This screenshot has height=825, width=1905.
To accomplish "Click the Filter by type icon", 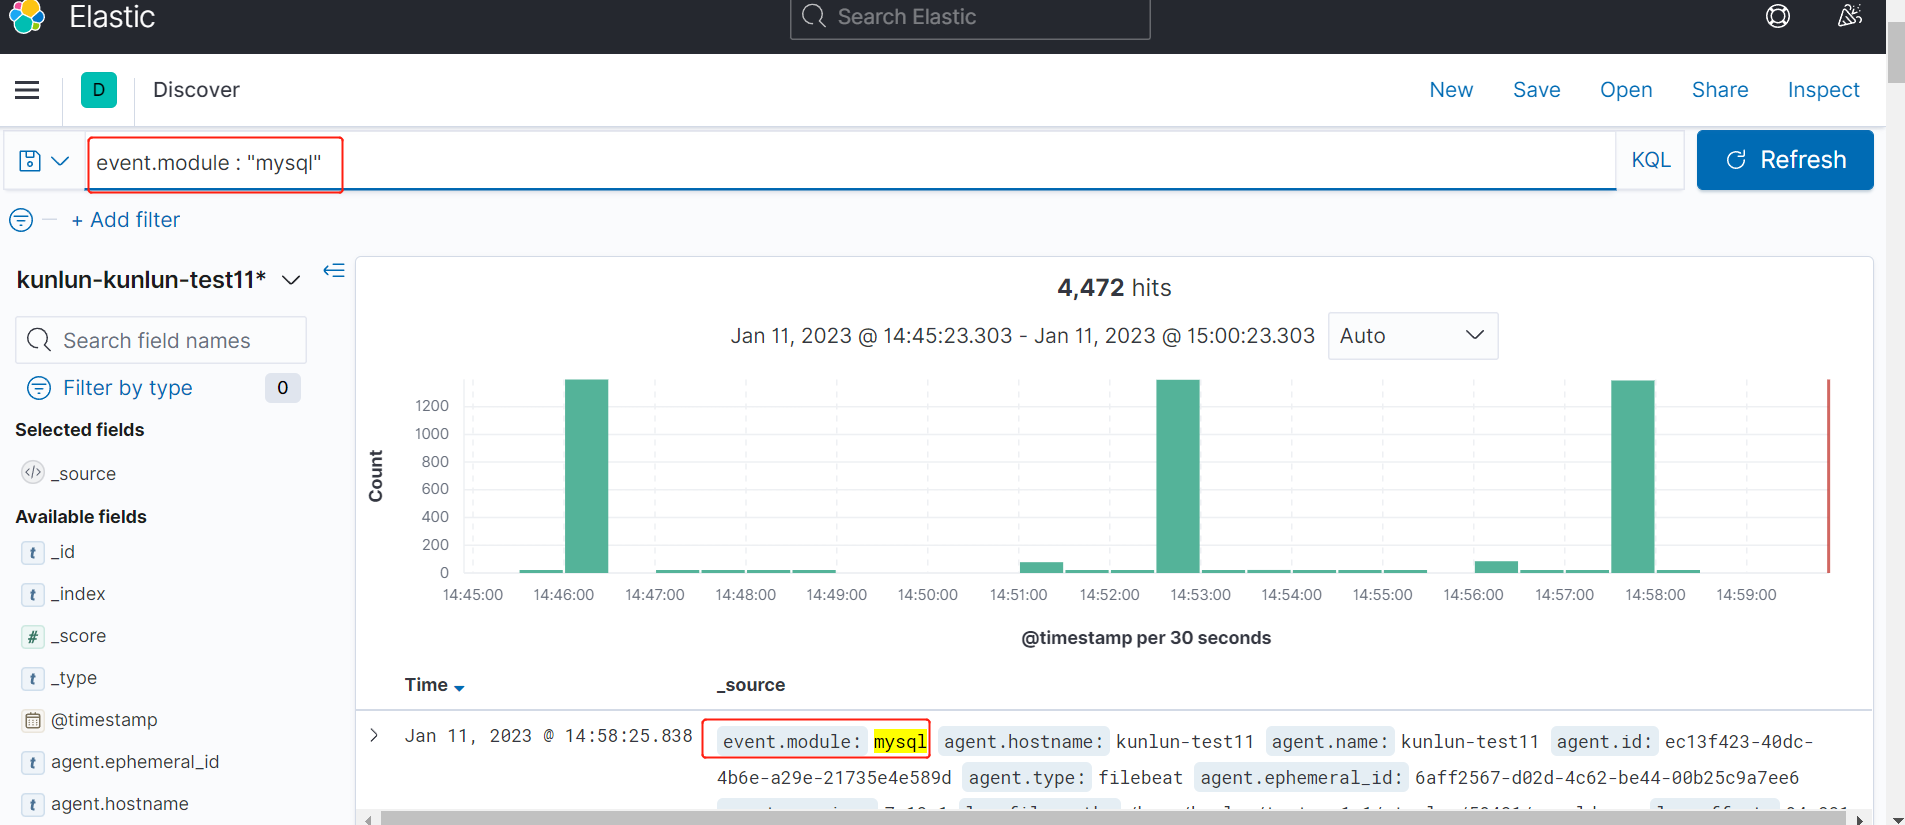I will (39, 388).
